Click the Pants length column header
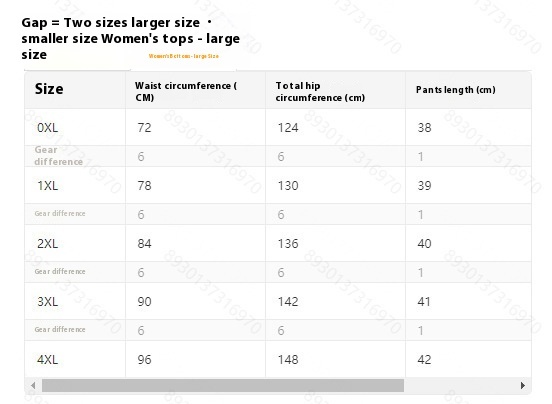 click(x=456, y=90)
